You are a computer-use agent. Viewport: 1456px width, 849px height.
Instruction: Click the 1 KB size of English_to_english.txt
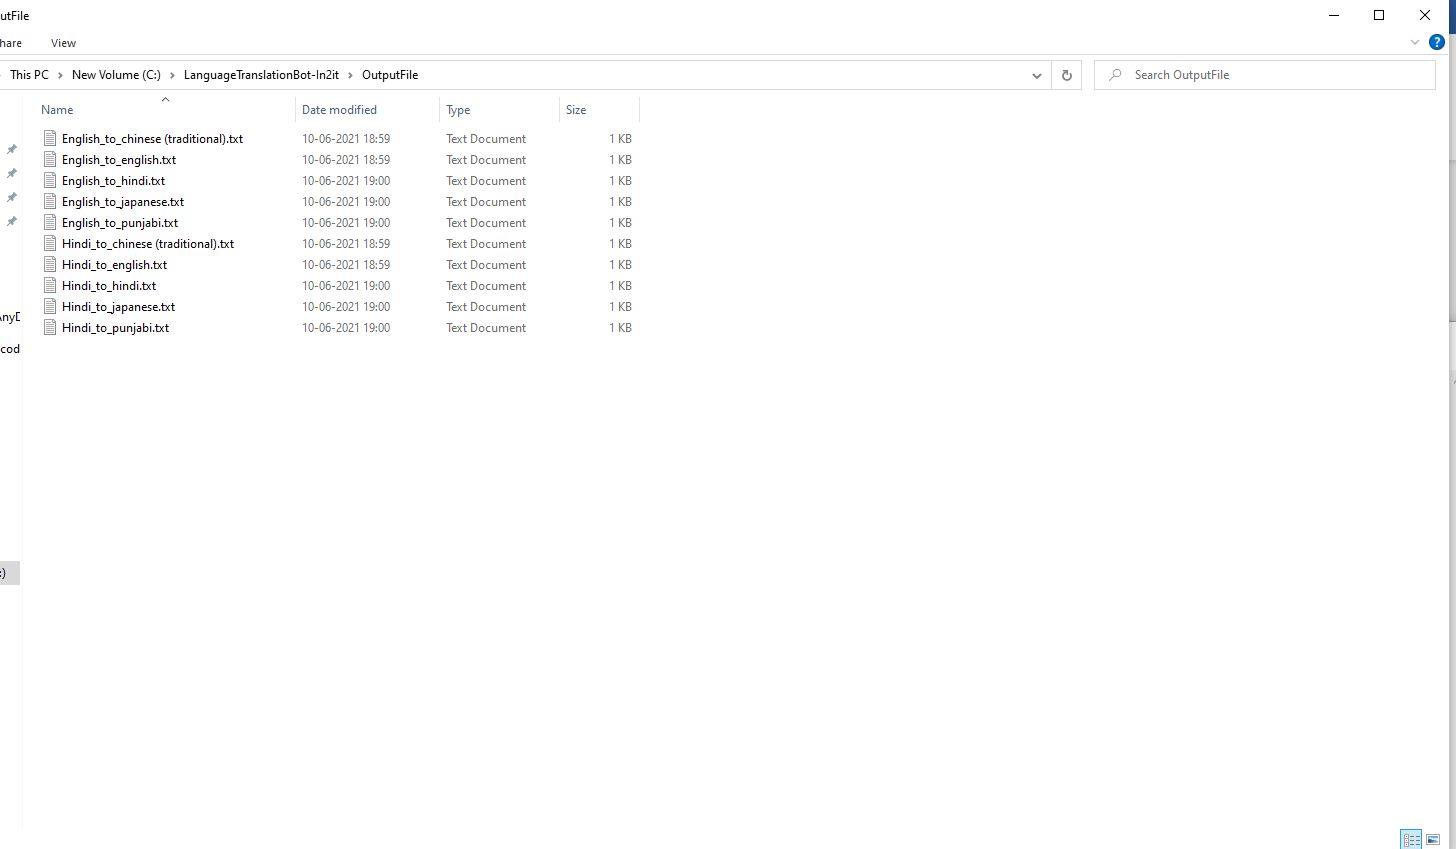[620, 160]
